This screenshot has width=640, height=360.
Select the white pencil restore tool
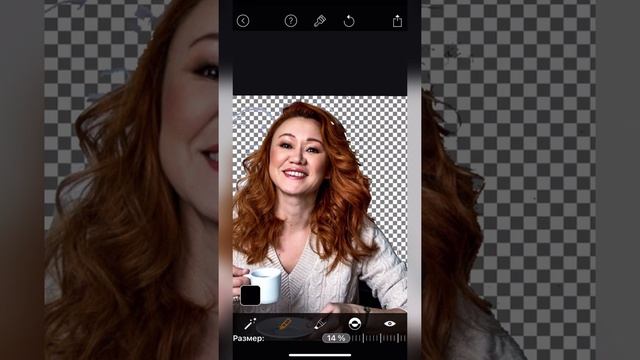[x=320, y=324]
